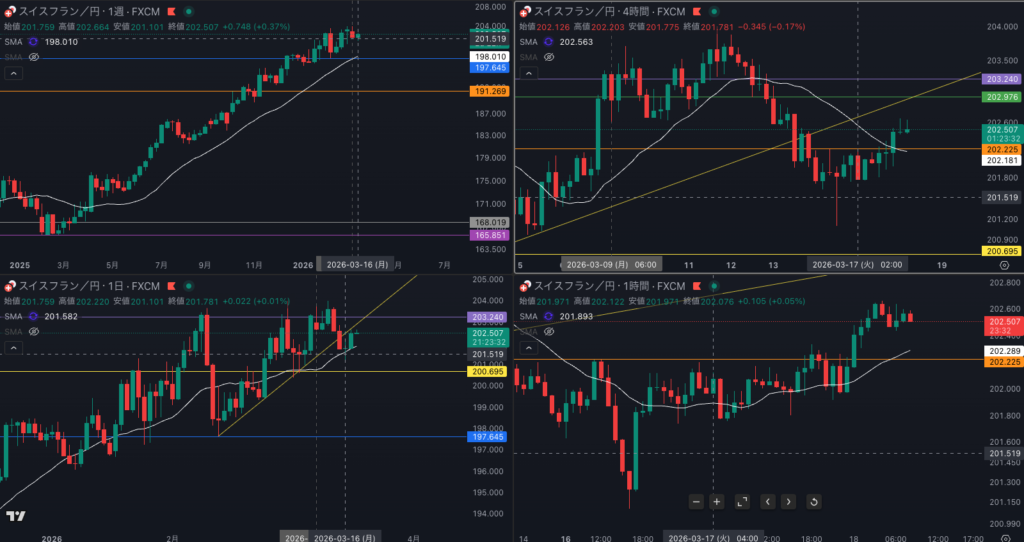Click the yellow 200.695 price label on daily chart
Image resolution: width=1024 pixels, height=542 pixels.
point(488,371)
